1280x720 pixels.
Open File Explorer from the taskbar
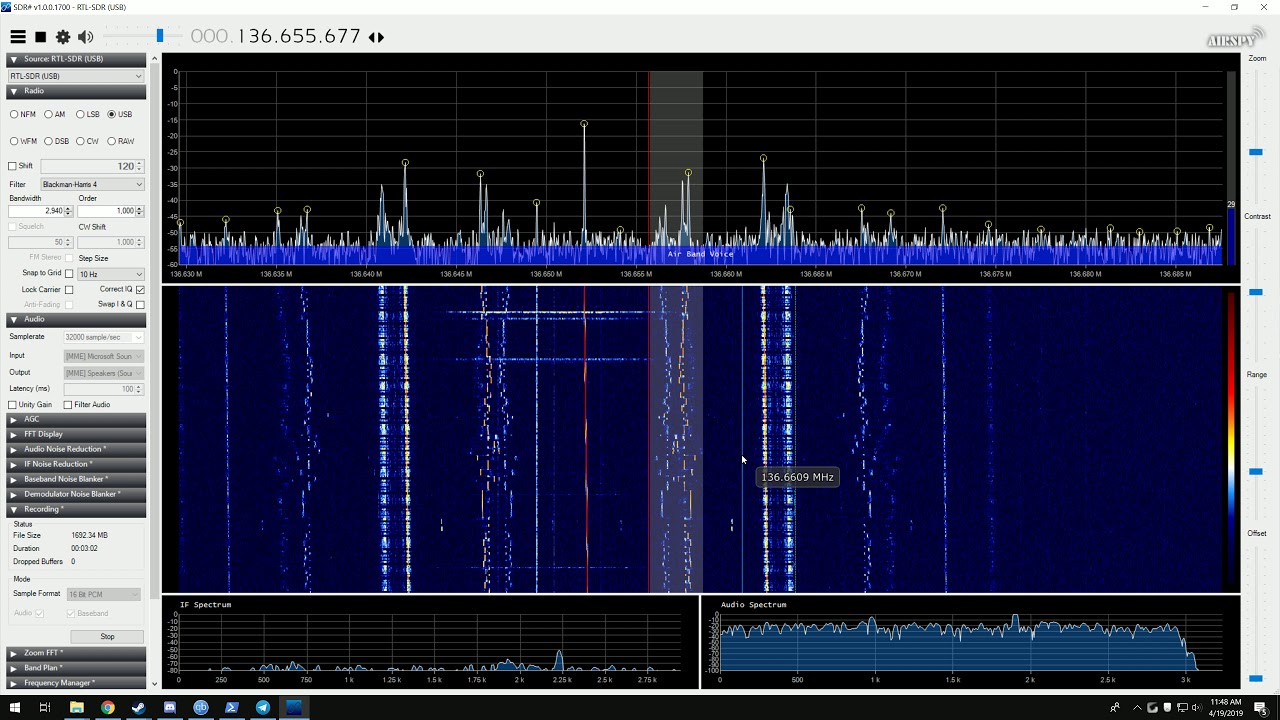[76, 707]
